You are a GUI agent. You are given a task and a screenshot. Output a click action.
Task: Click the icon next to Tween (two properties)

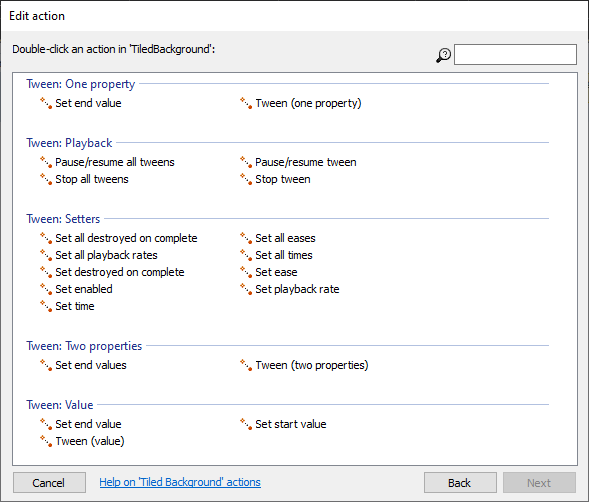pyautogui.click(x=246, y=365)
